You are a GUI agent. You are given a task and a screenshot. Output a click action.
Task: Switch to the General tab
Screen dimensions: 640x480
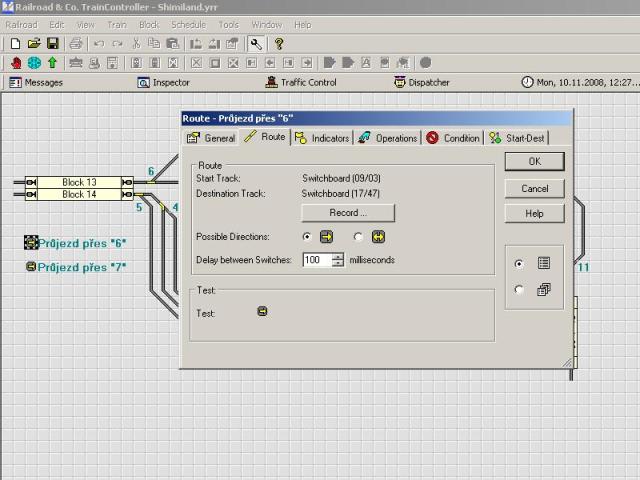click(x=211, y=138)
